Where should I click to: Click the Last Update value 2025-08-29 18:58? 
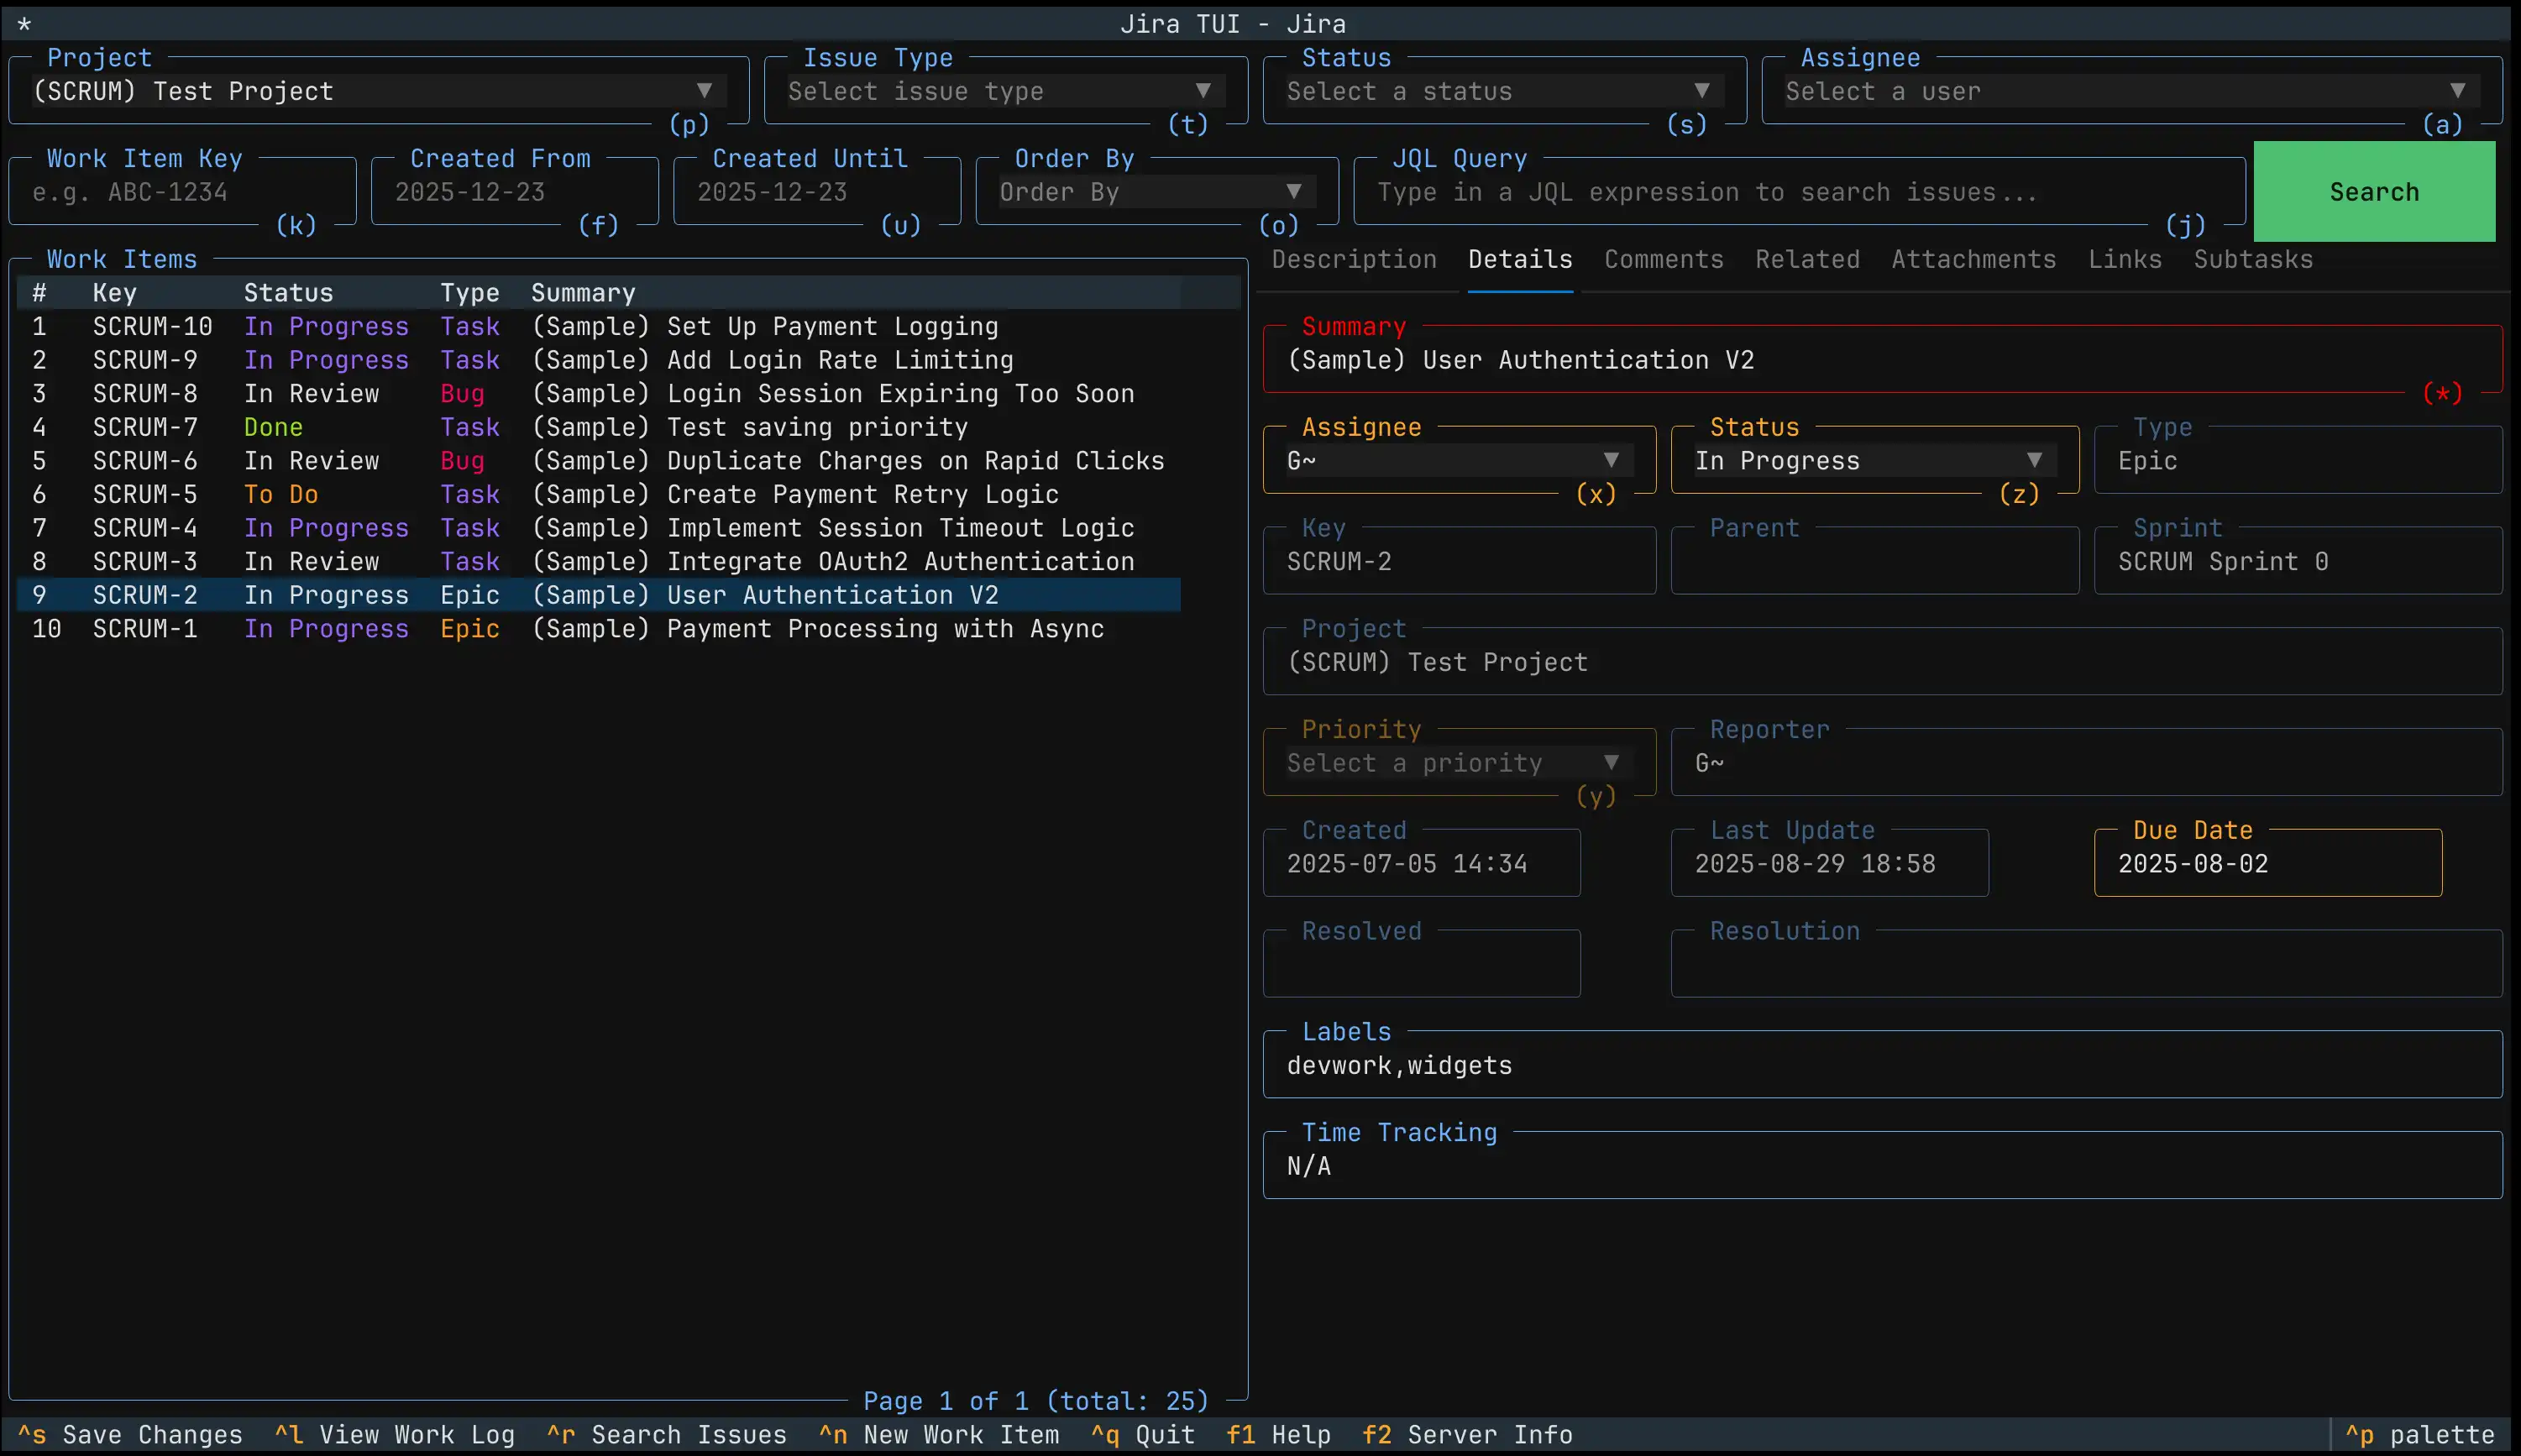(x=1814, y=864)
